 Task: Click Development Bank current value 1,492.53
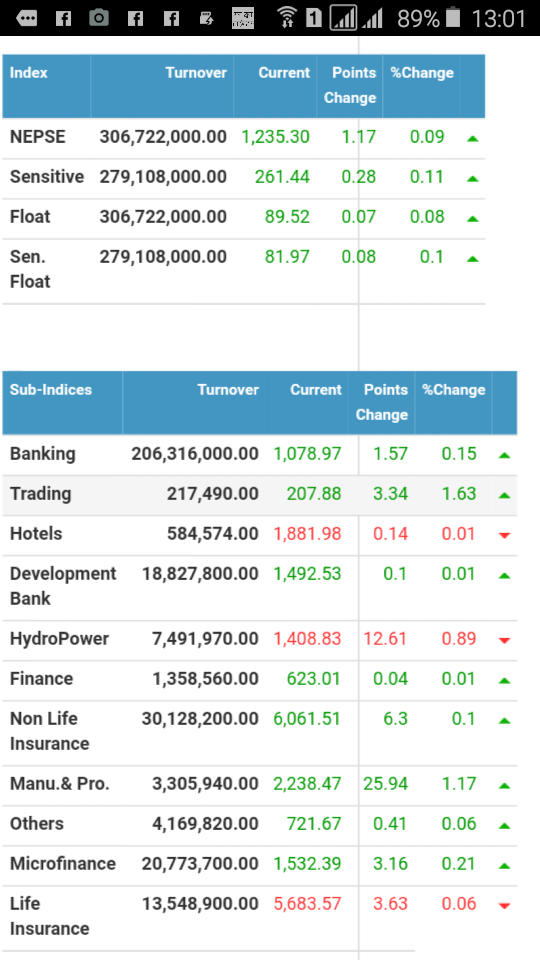pos(307,574)
